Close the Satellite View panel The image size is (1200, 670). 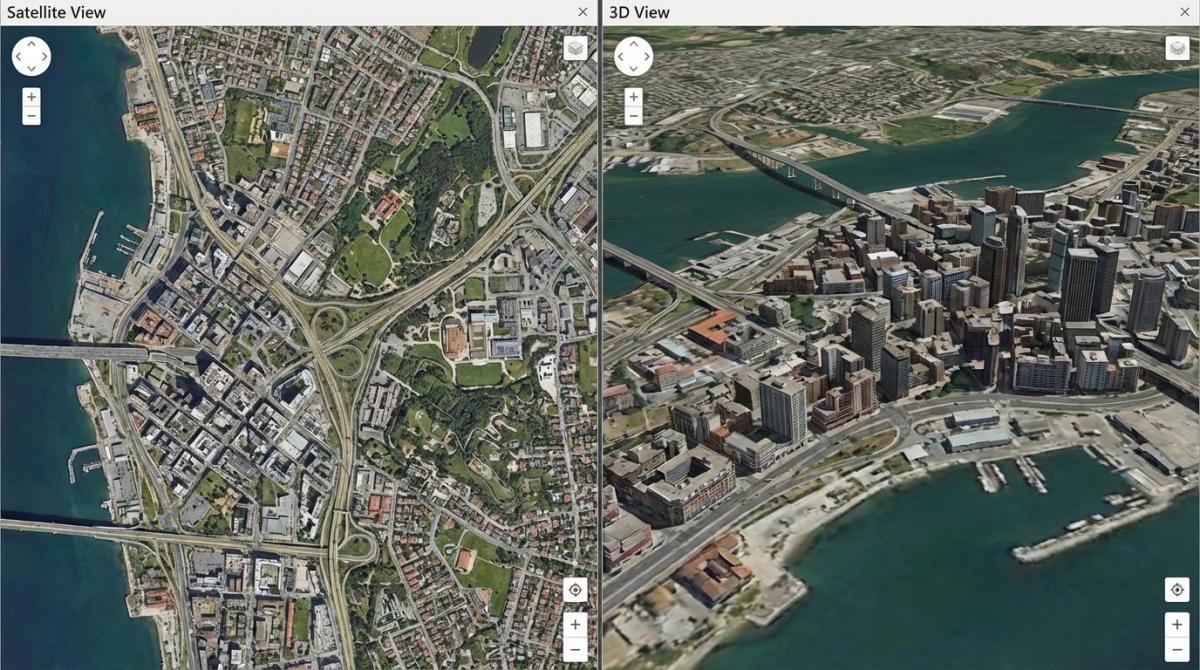click(x=583, y=12)
